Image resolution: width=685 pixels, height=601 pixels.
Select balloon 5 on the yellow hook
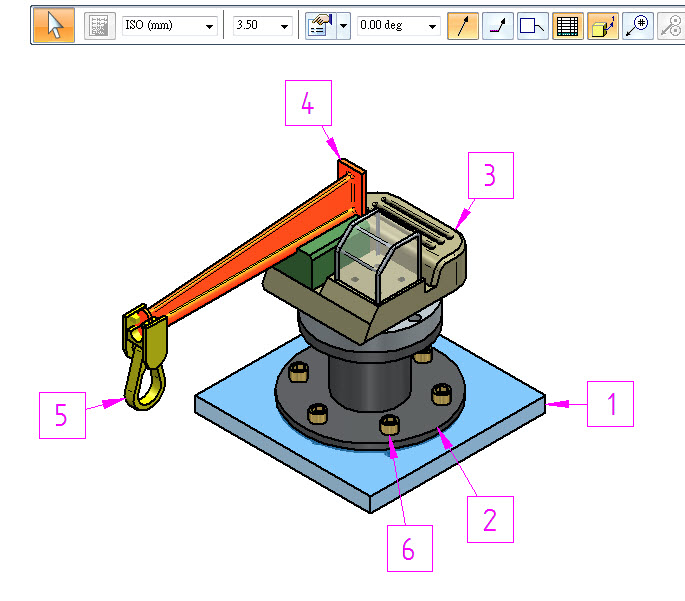(x=62, y=415)
